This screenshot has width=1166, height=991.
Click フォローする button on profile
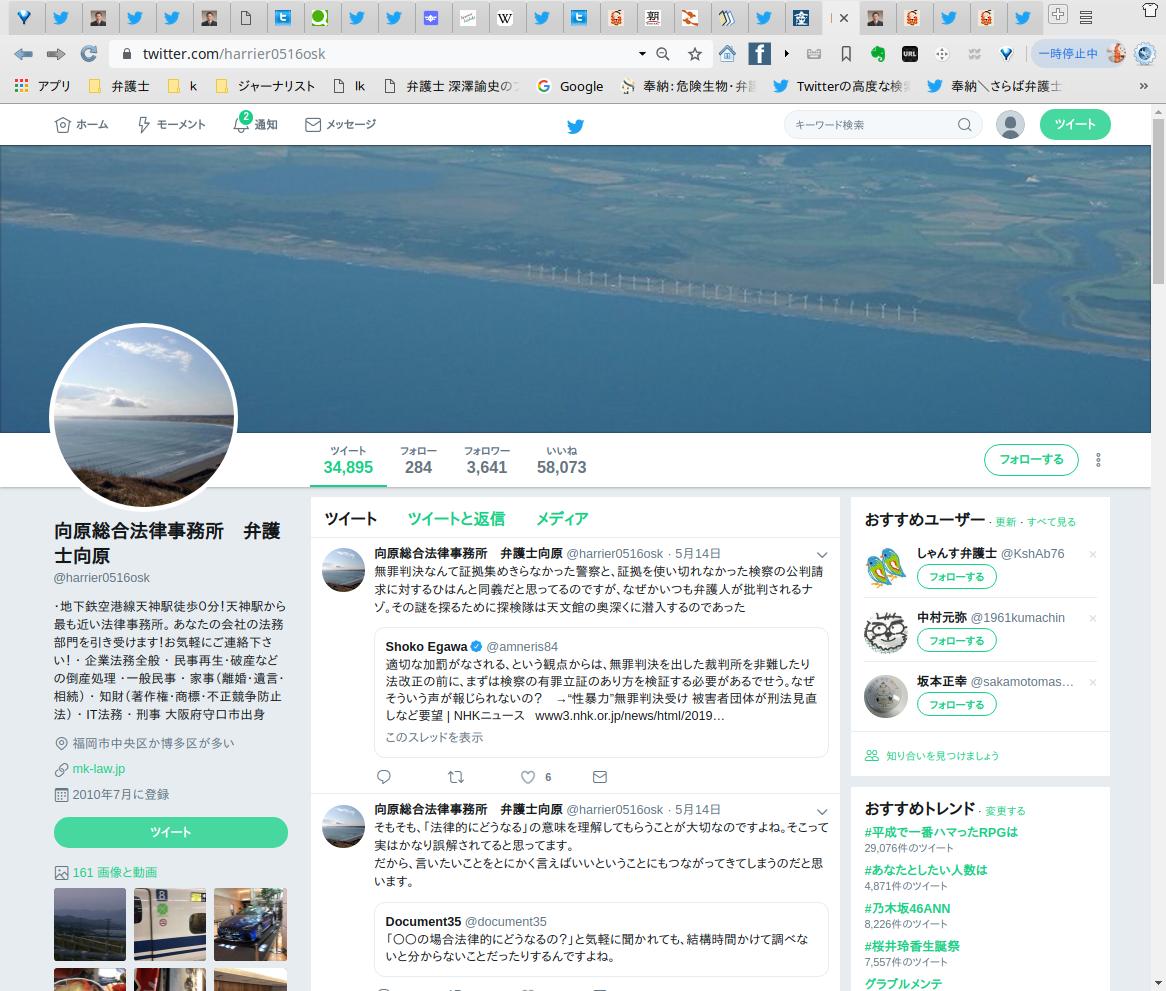coord(1031,459)
